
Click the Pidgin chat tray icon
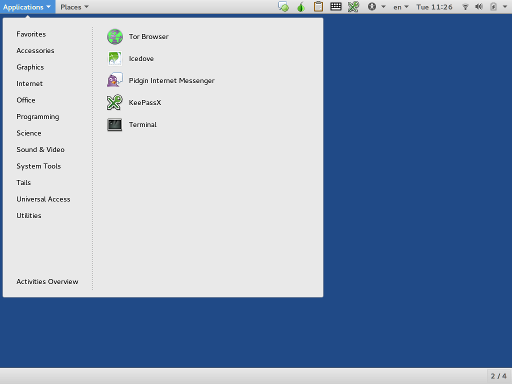(x=283, y=7)
